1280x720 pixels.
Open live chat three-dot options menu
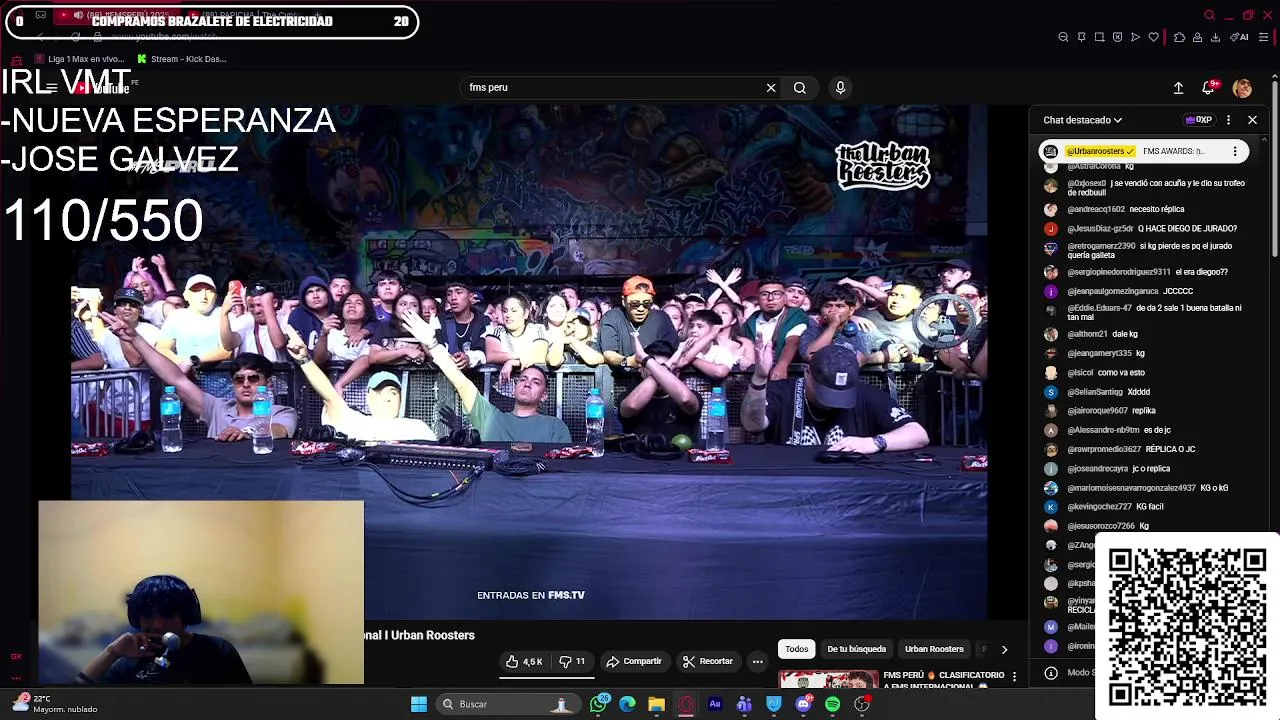1228,120
